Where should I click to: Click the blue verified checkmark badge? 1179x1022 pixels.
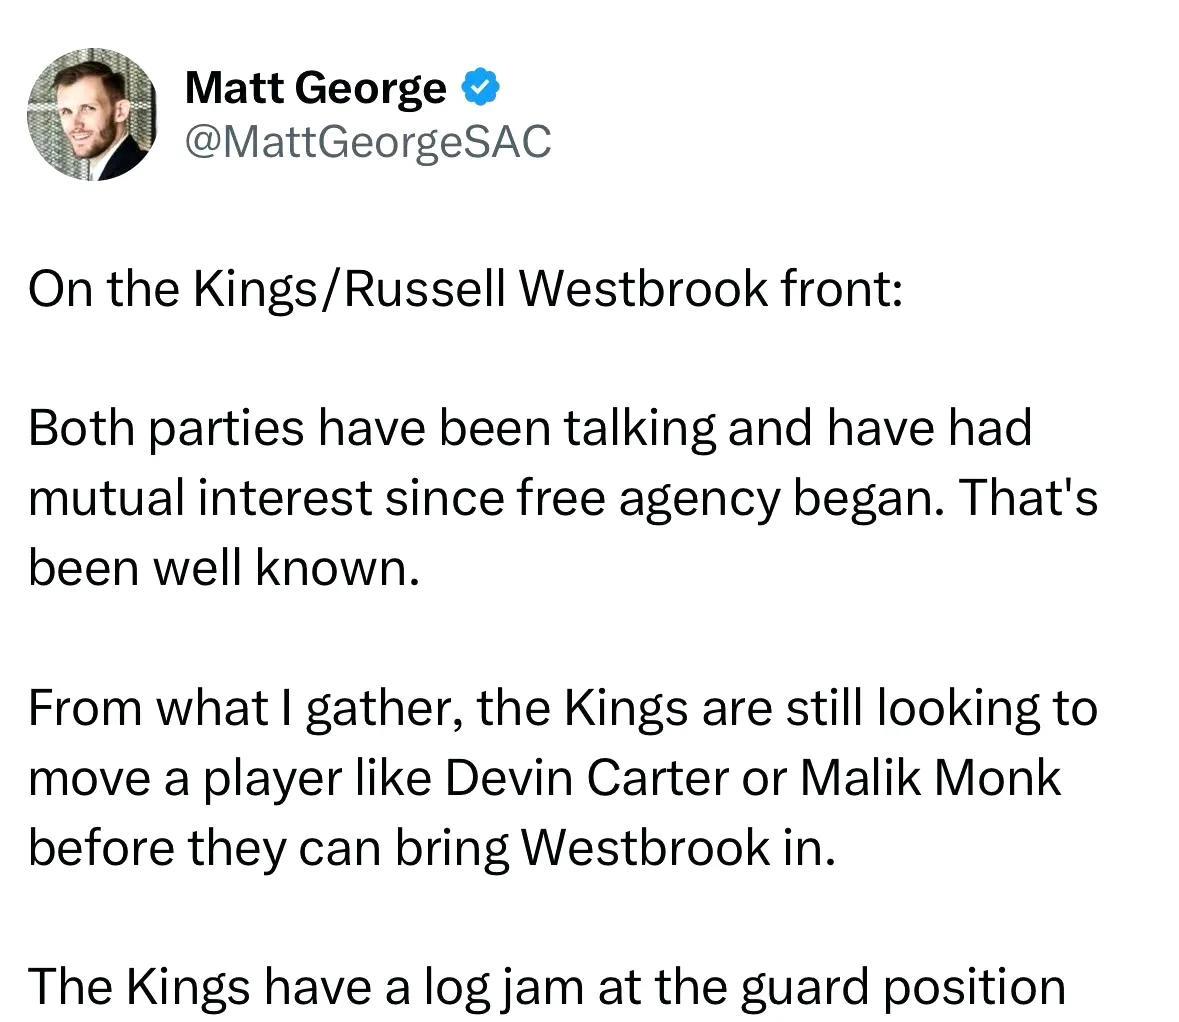click(480, 90)
